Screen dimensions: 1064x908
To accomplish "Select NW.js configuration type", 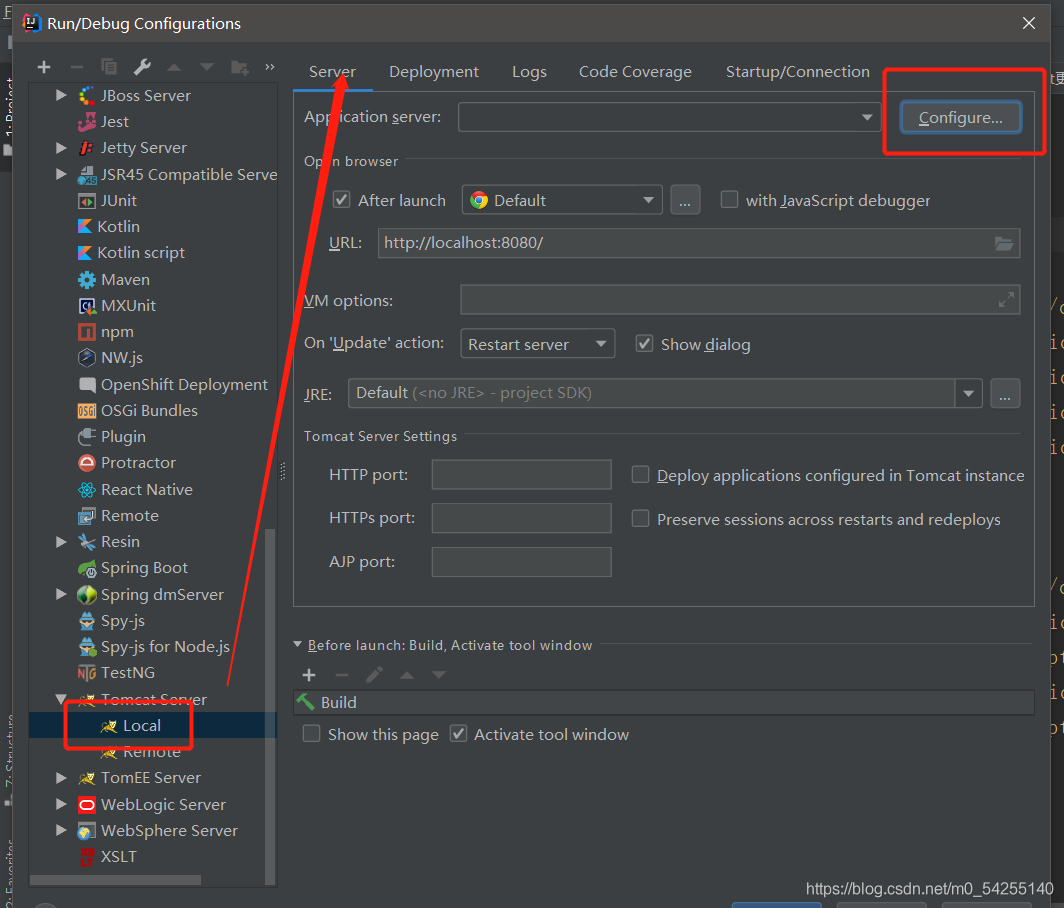I will pyautogui.click(x=111, y=358).
